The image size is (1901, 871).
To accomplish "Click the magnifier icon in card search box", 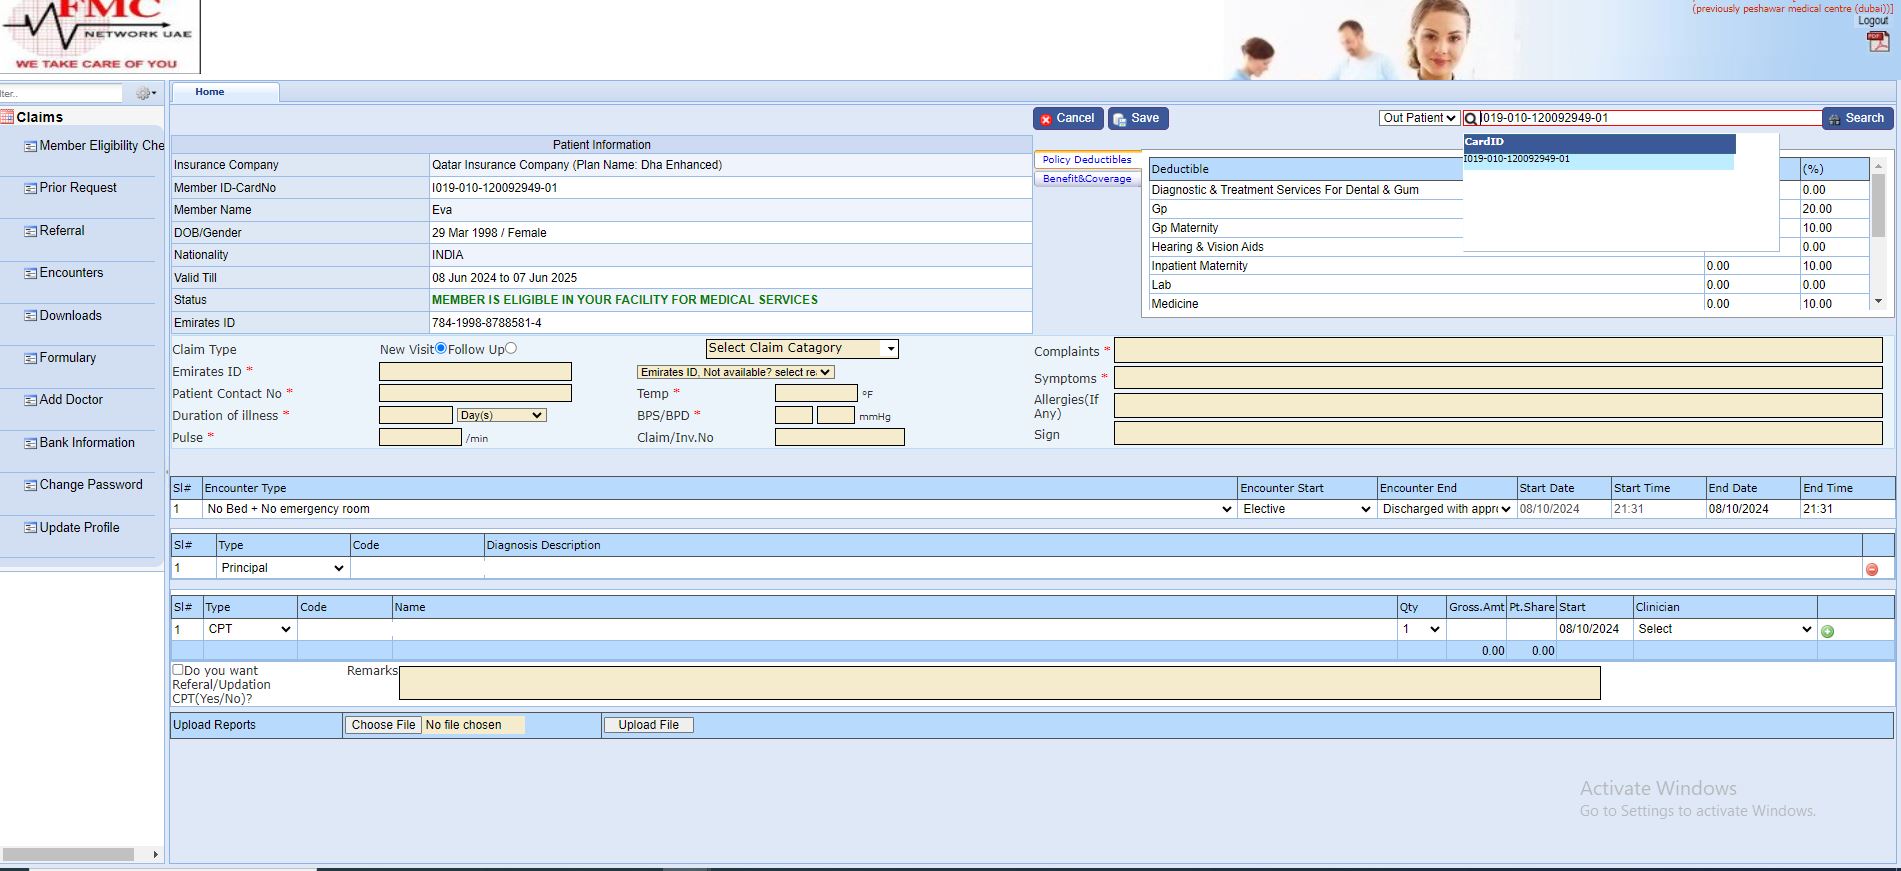I will (x=1471, y=118).
